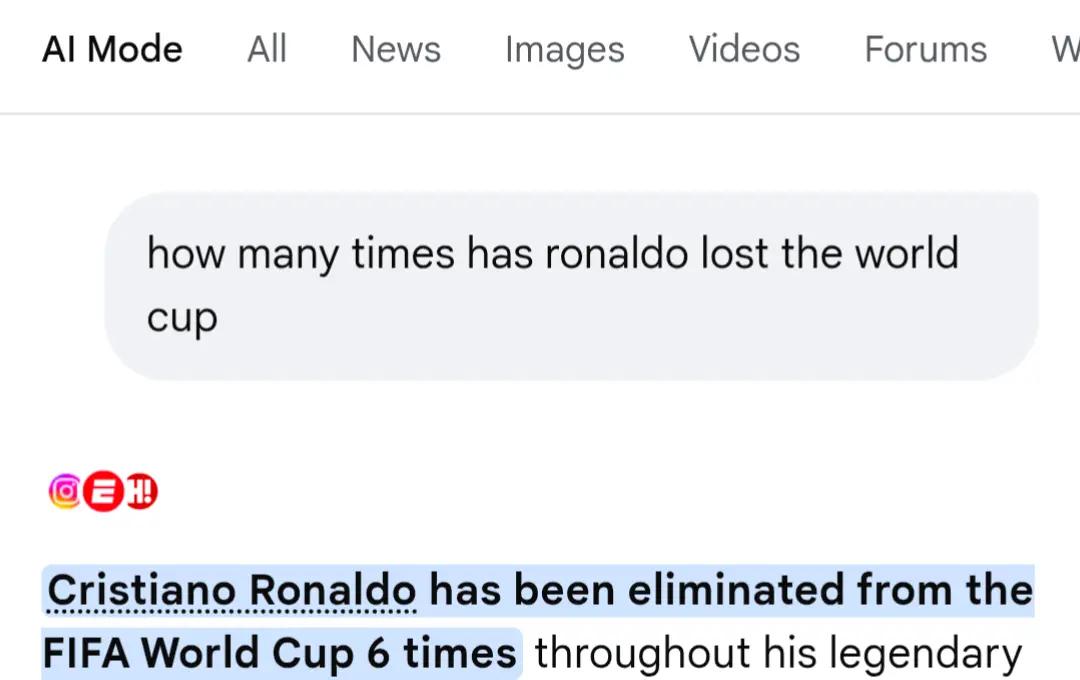Open the Forums tab
This screenshot has width=1080, height=680.
(x=926, y=50)
